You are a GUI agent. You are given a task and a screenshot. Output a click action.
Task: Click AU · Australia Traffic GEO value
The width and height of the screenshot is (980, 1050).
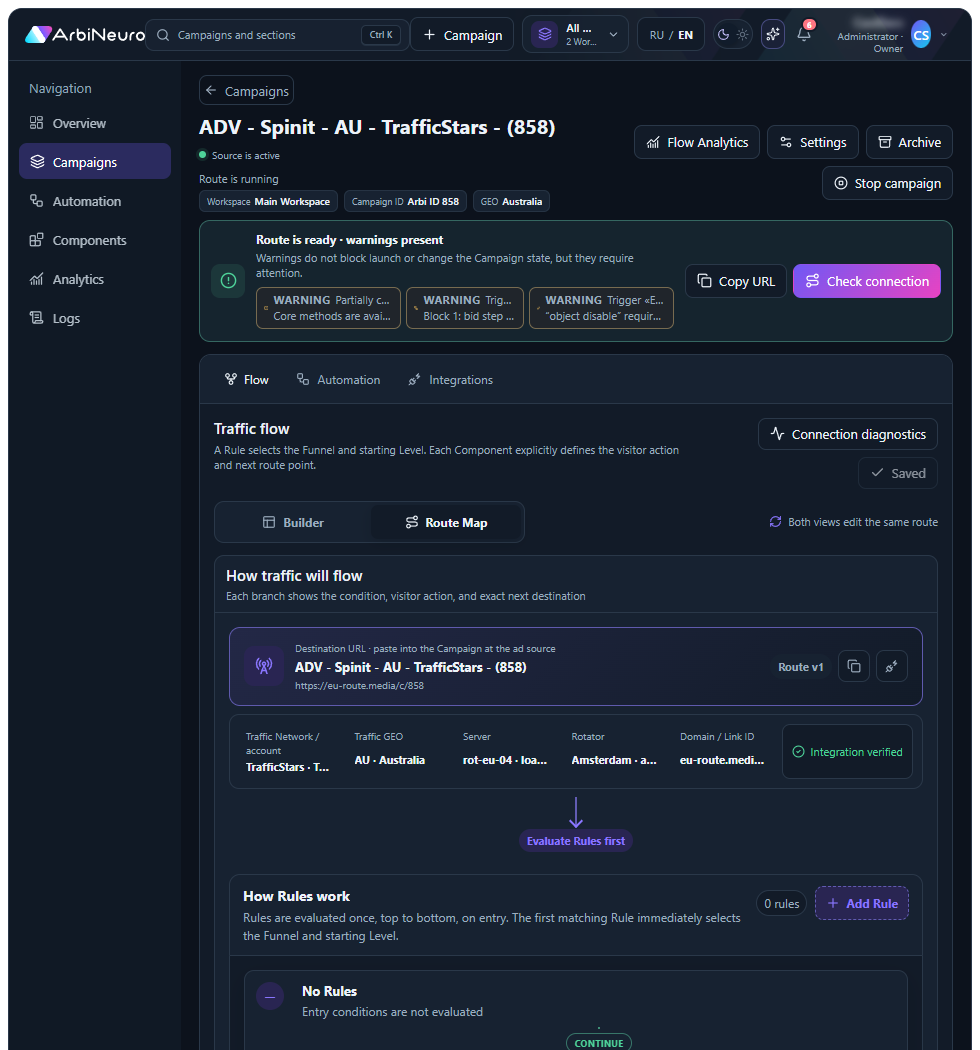(390, 760)
